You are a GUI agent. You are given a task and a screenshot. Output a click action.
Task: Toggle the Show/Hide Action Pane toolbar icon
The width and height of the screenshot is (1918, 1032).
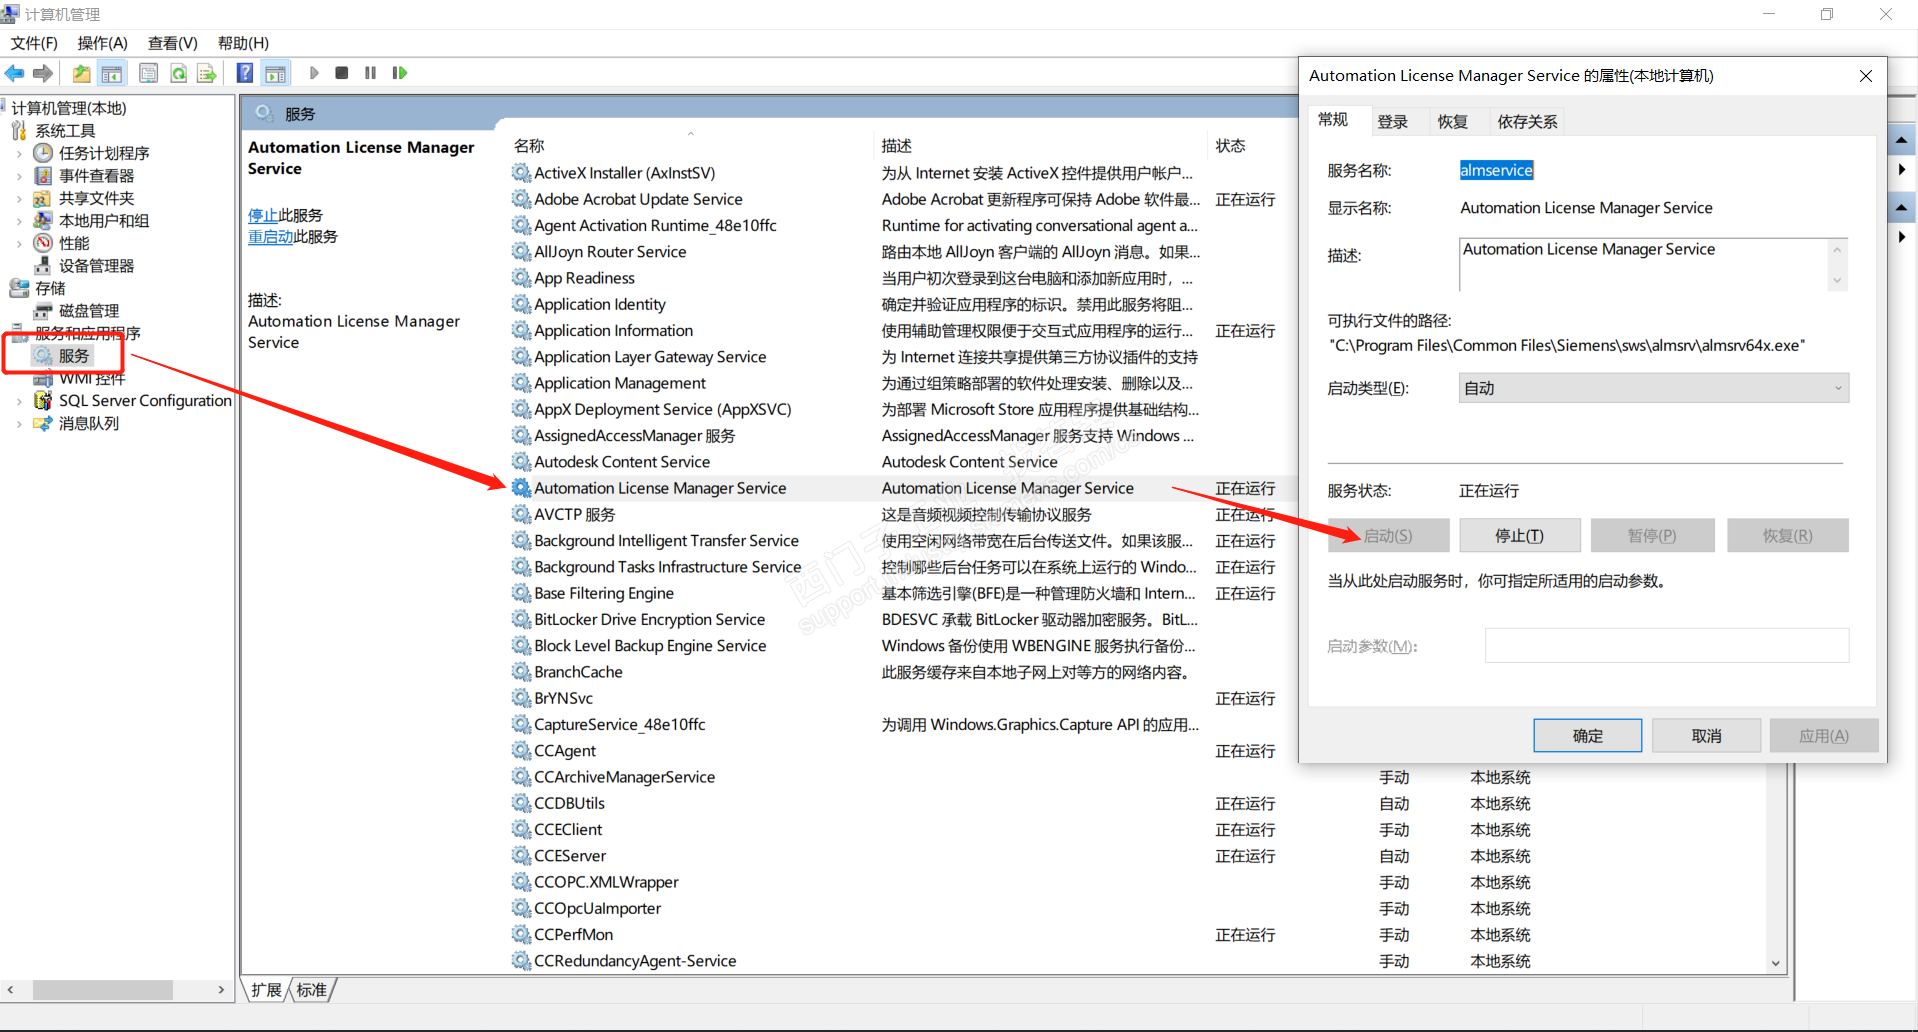(x=275, y=73)
